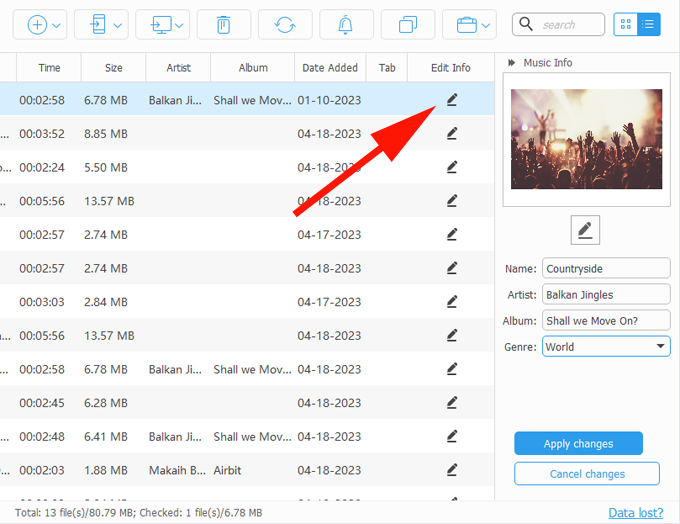Collapse the Music Info panel
The height and width of the screenshot is (524, 680).
click(513, 63)
